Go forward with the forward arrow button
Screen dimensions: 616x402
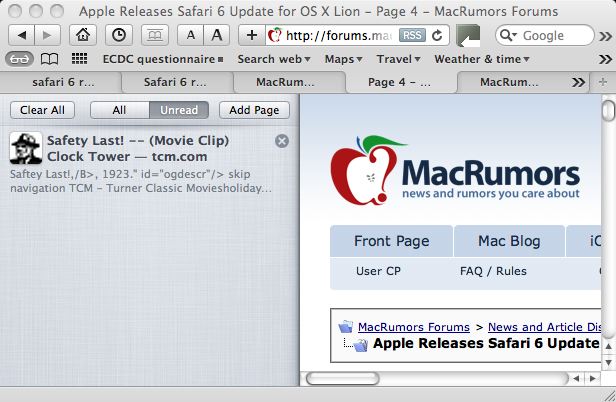click(48, 36)
